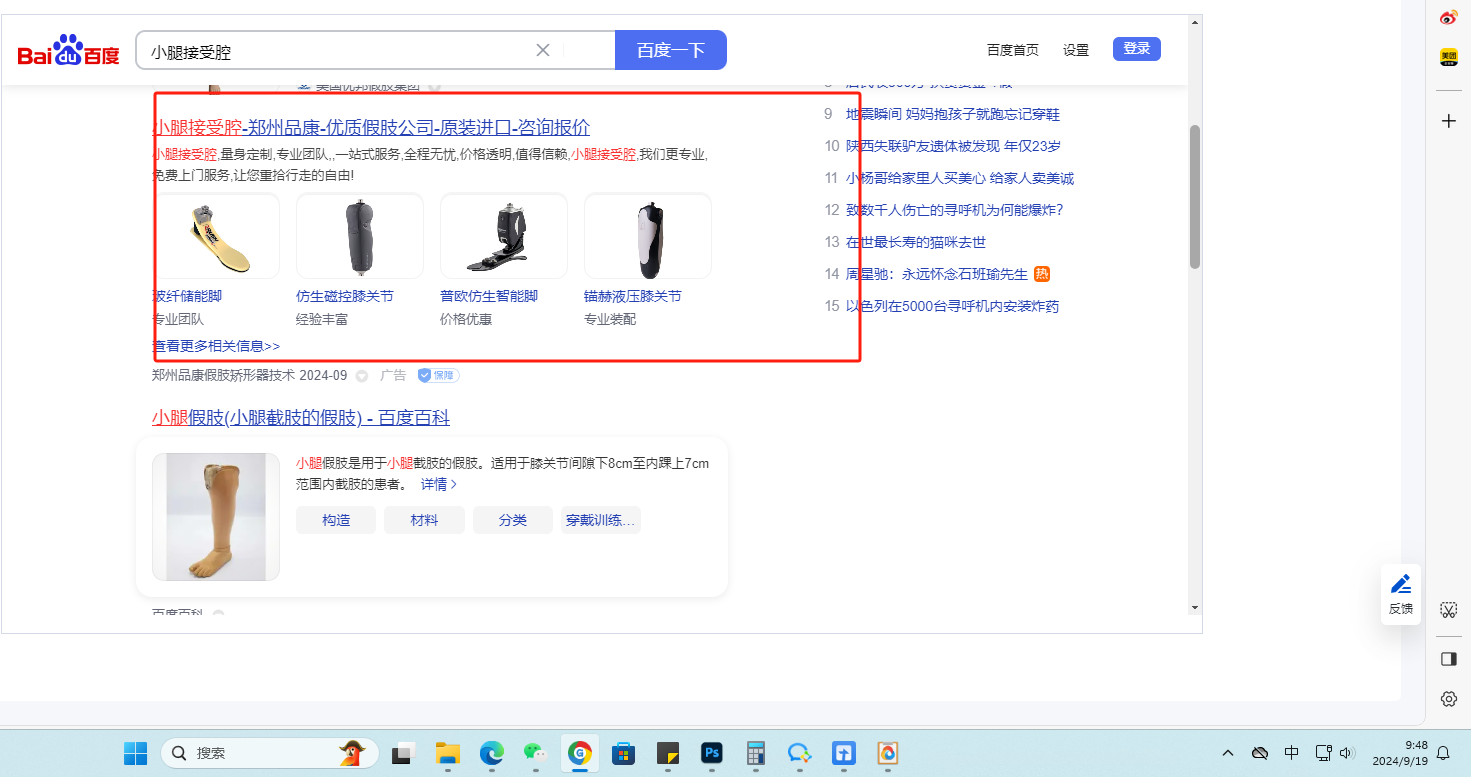Click the scrollbar up arrow
The image size is (1471, 777).
pos(1194,22)
